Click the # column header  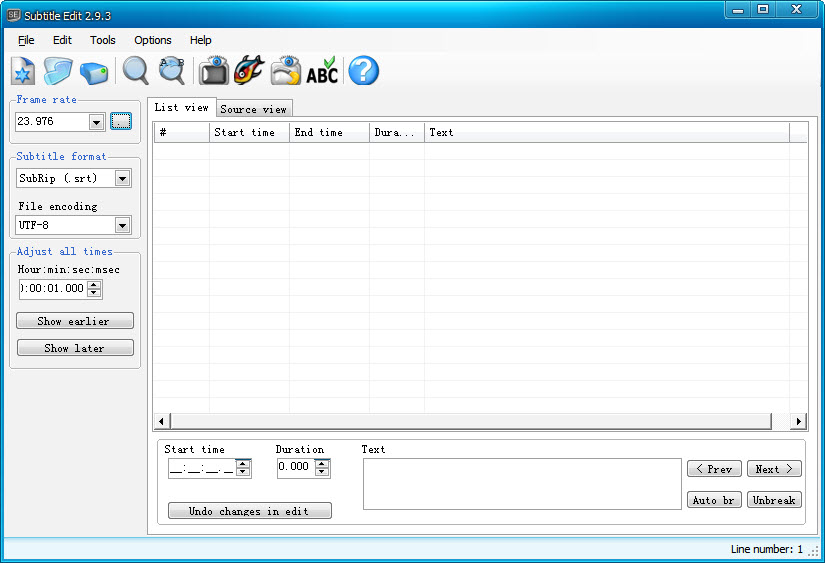point(182,133)
